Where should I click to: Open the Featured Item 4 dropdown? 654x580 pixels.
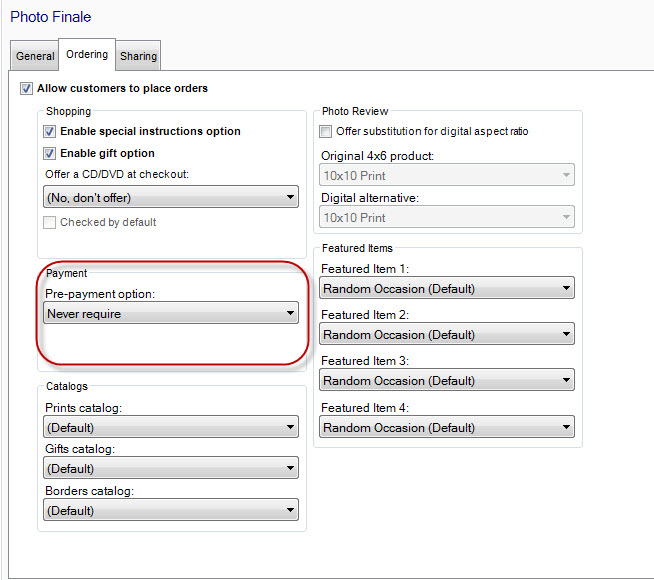click(447, 427)
